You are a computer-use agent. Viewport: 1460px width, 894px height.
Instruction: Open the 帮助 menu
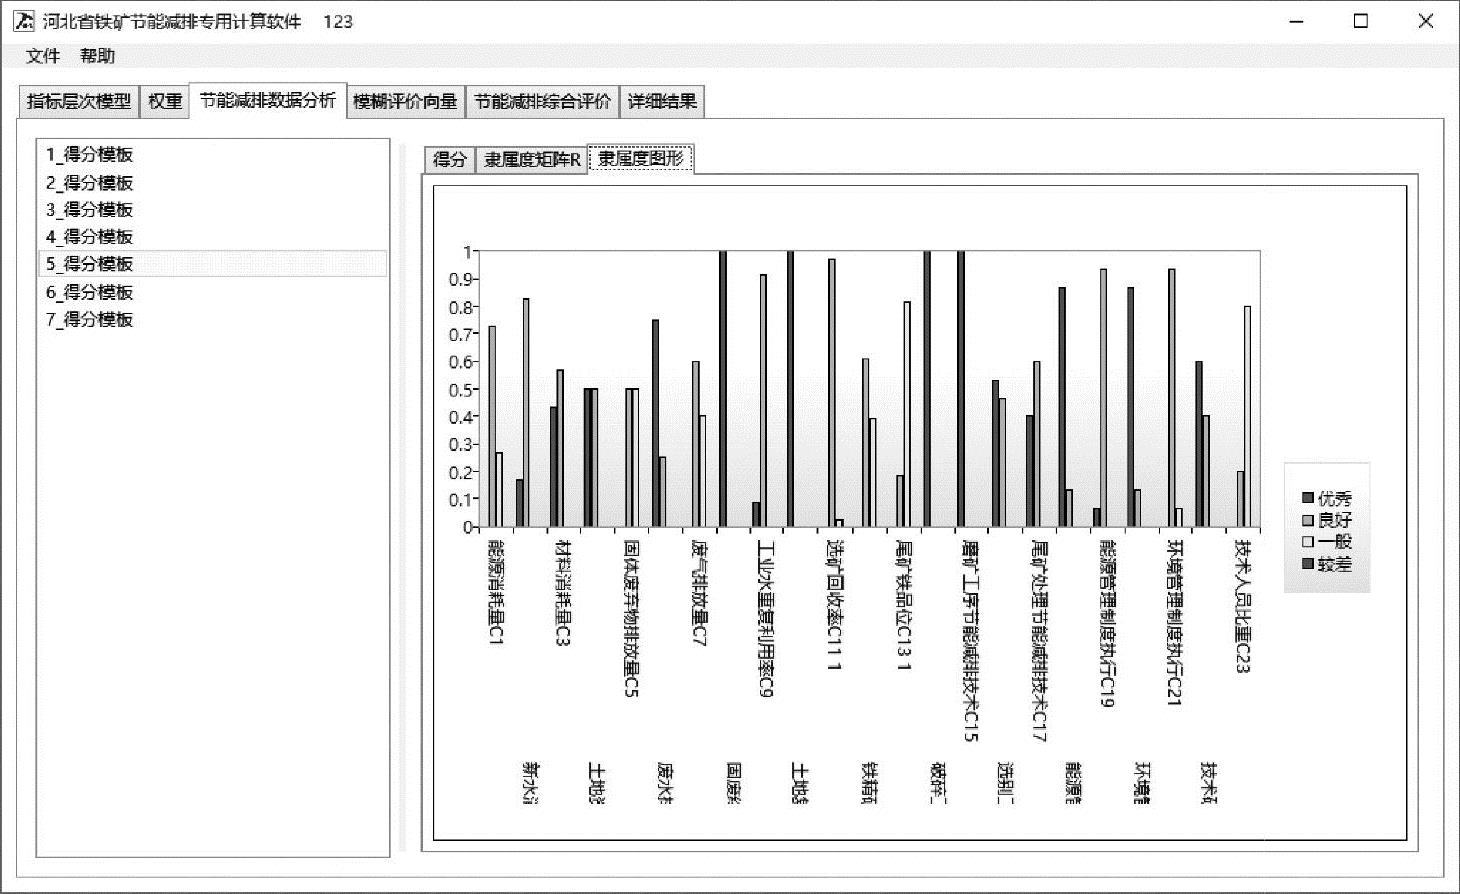pos(98,56)
